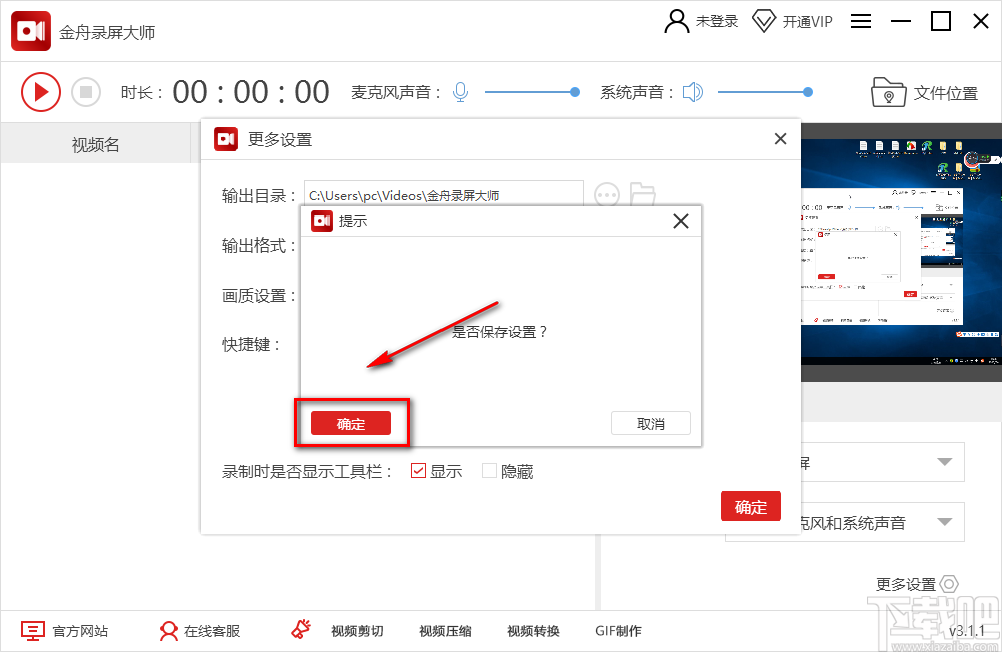This screenshot has width=1002, height=652.
Task: Open the hamburger main menu
Action: tap(861, 21)
